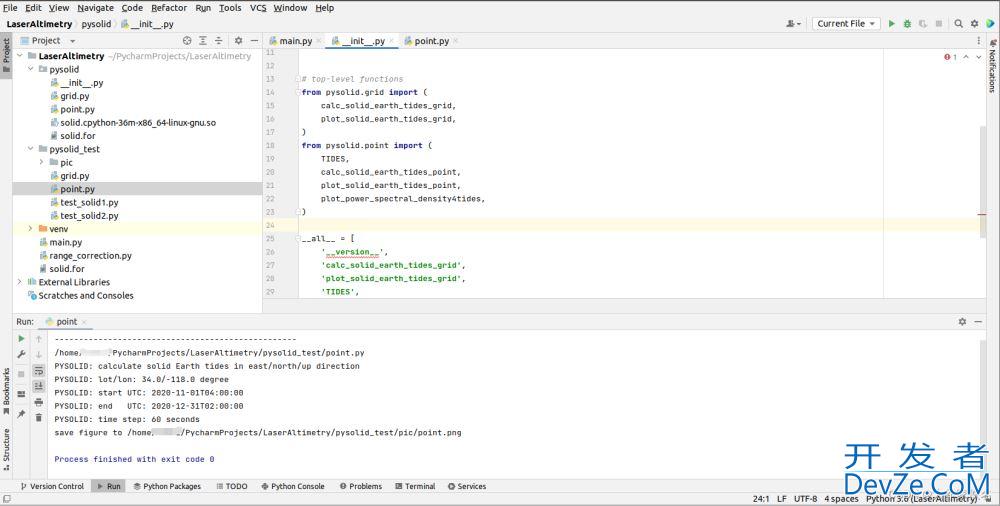1000x506 pixels.
Task: Open Search Everywhere magnifier icon
Action: click(x=959, y=24)
